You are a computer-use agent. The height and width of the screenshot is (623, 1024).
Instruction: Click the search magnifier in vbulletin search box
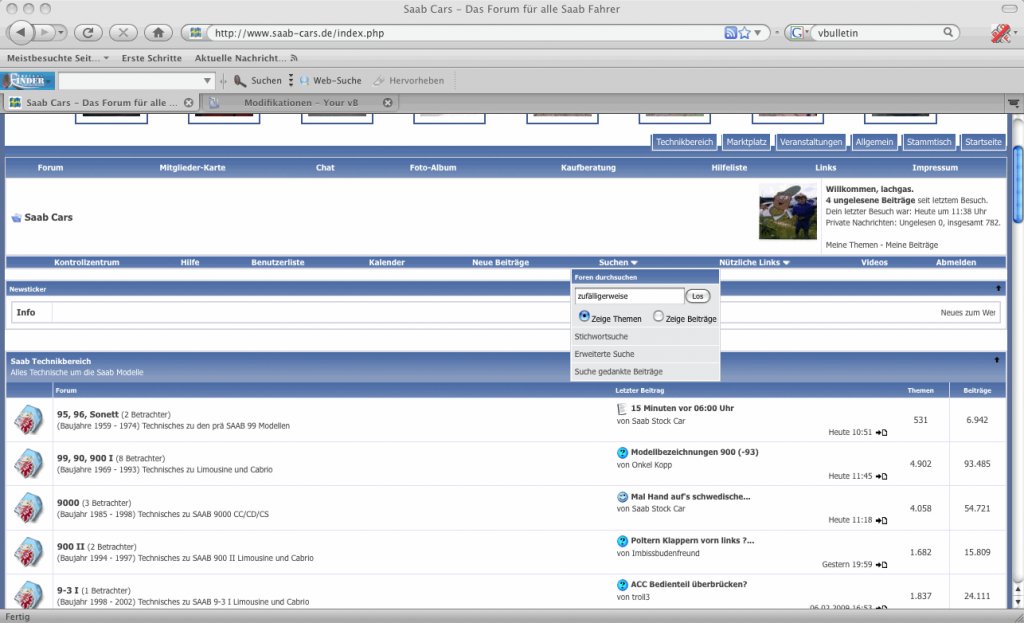pyautogui.click(x=948, y=32)
